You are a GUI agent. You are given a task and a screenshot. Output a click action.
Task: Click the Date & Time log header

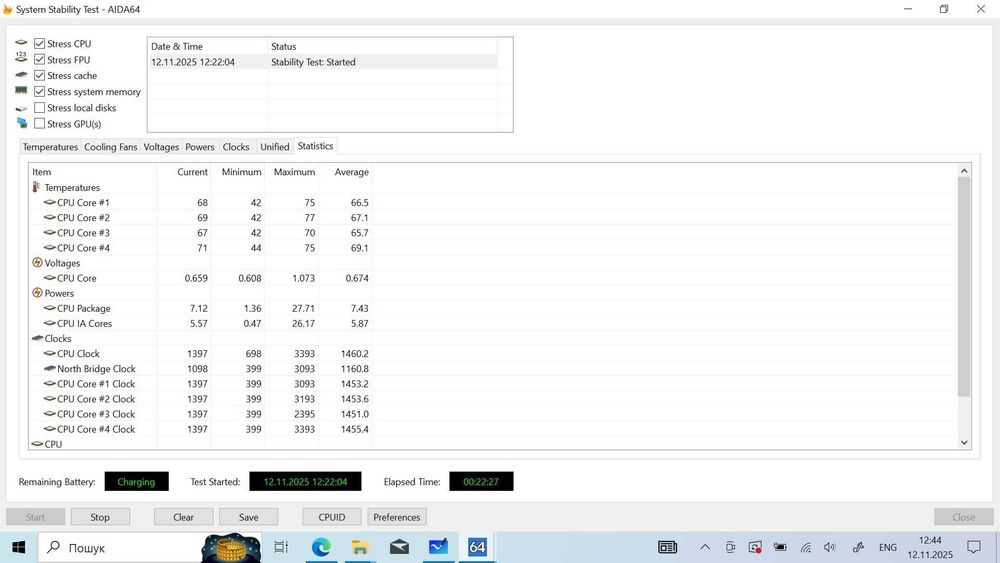tap(208, 47)
